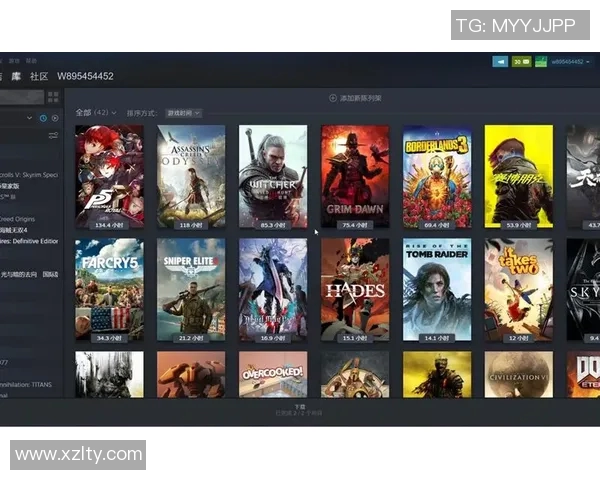Click the library search input field

20,97
